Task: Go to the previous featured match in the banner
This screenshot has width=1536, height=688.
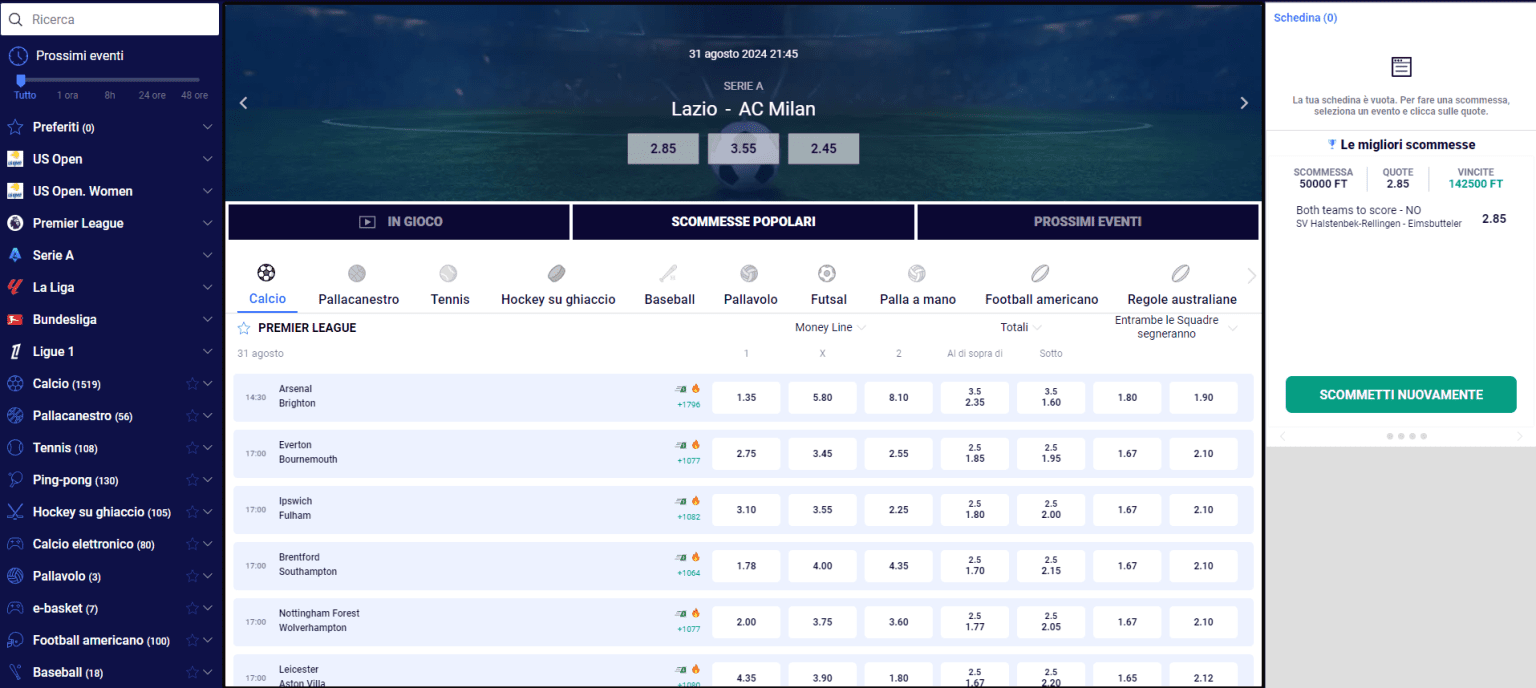Action: coord(243,102)
